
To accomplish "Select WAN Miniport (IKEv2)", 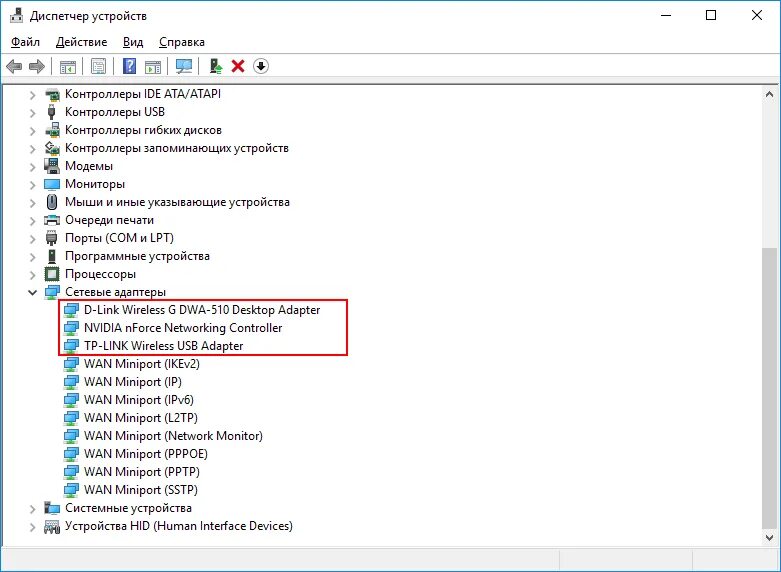I will coord(141,364).
